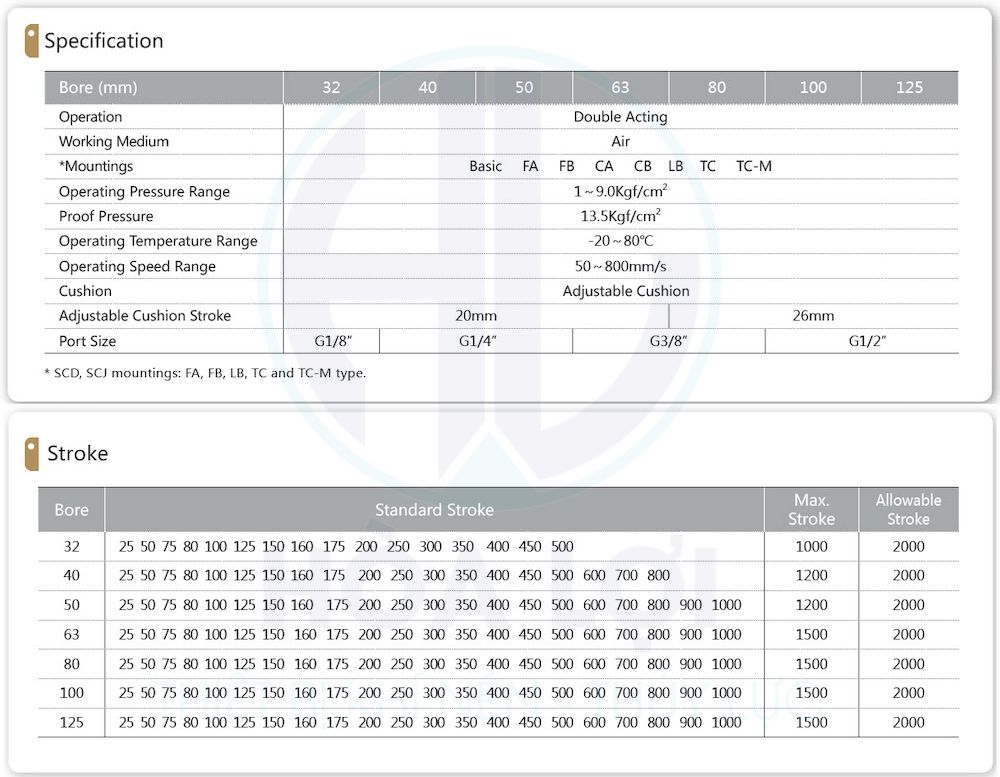Select the bore 50 column header

[524, 87]
